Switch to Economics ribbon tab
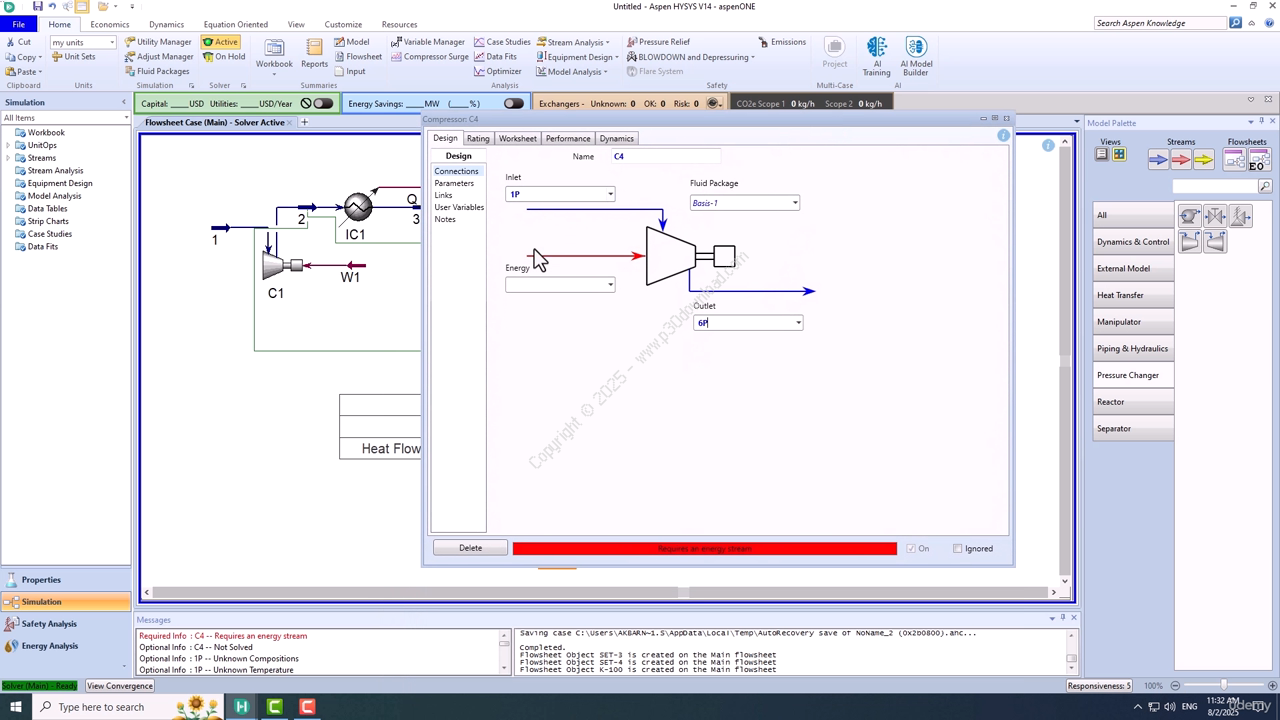The height and width of the screenshot is (720, 1280). pyautogui.click(x=110, y=24)
